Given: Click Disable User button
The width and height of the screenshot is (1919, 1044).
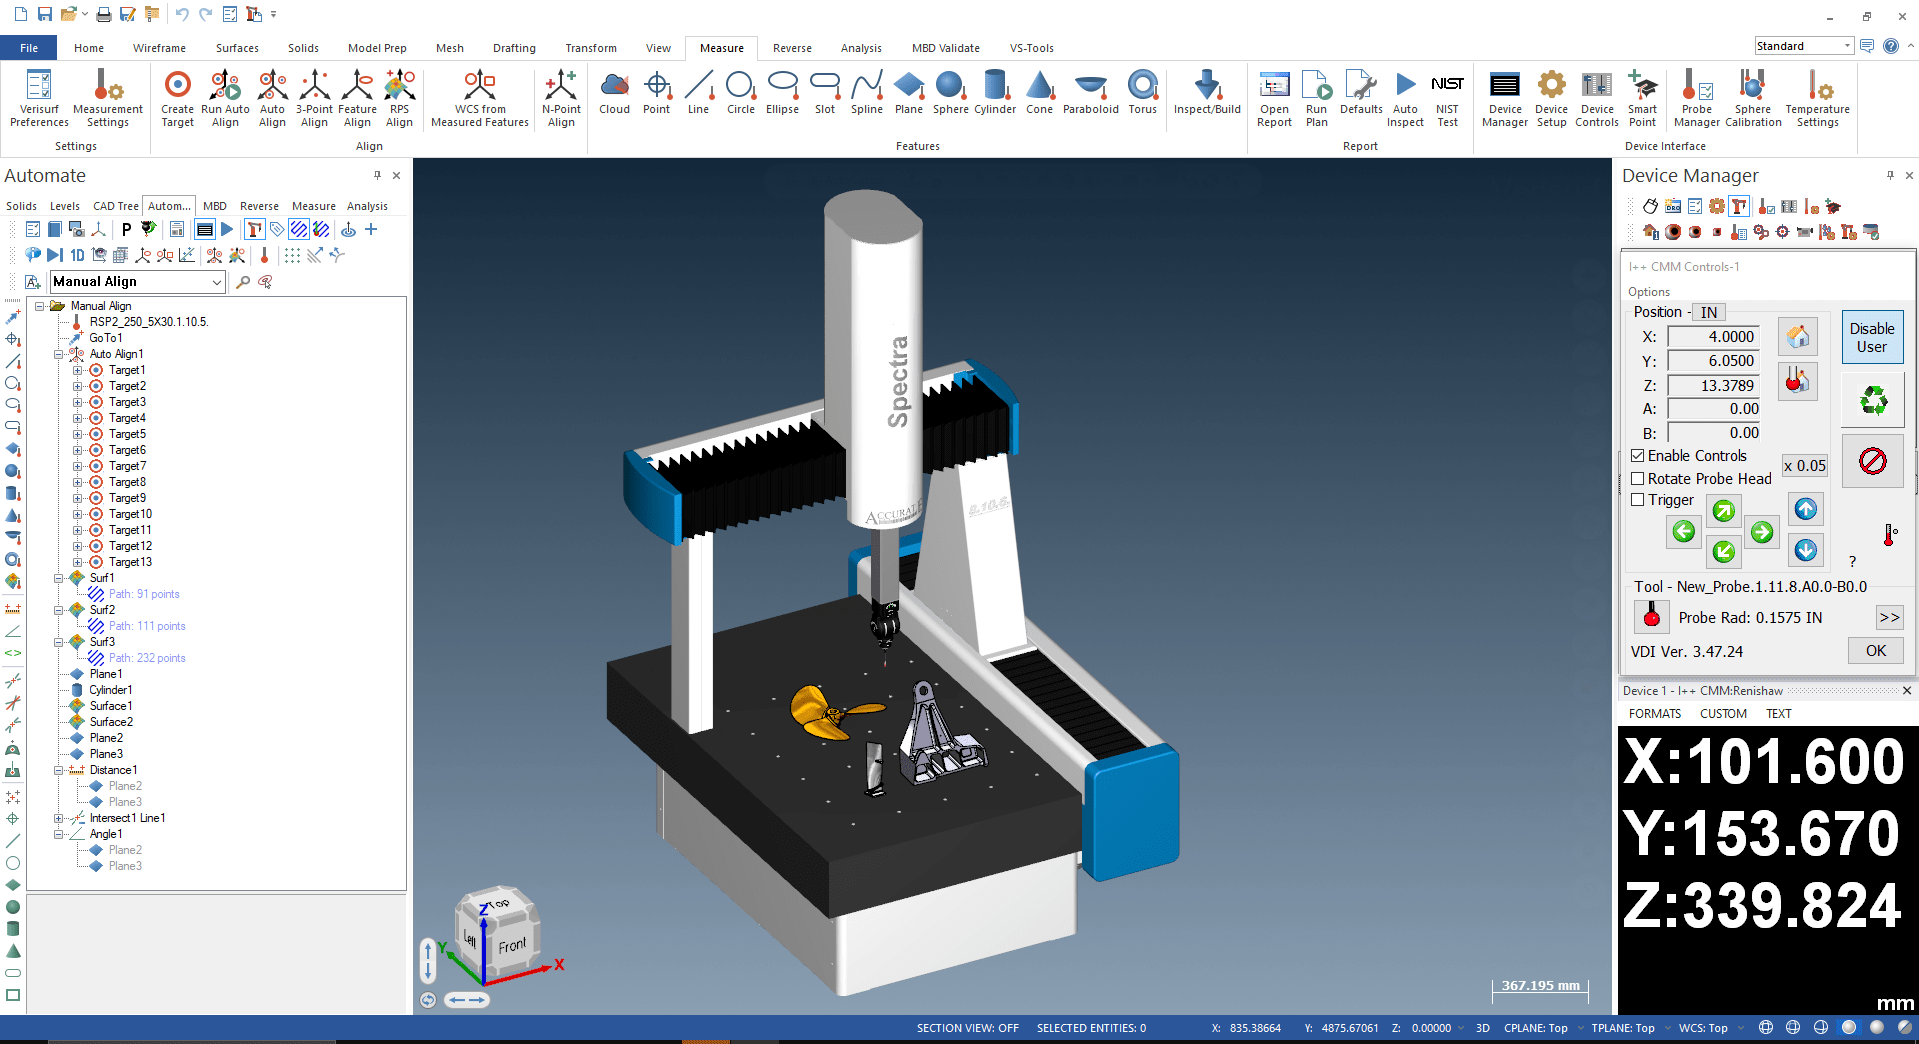Looking at the screenshot, I should pos(1872,337).
